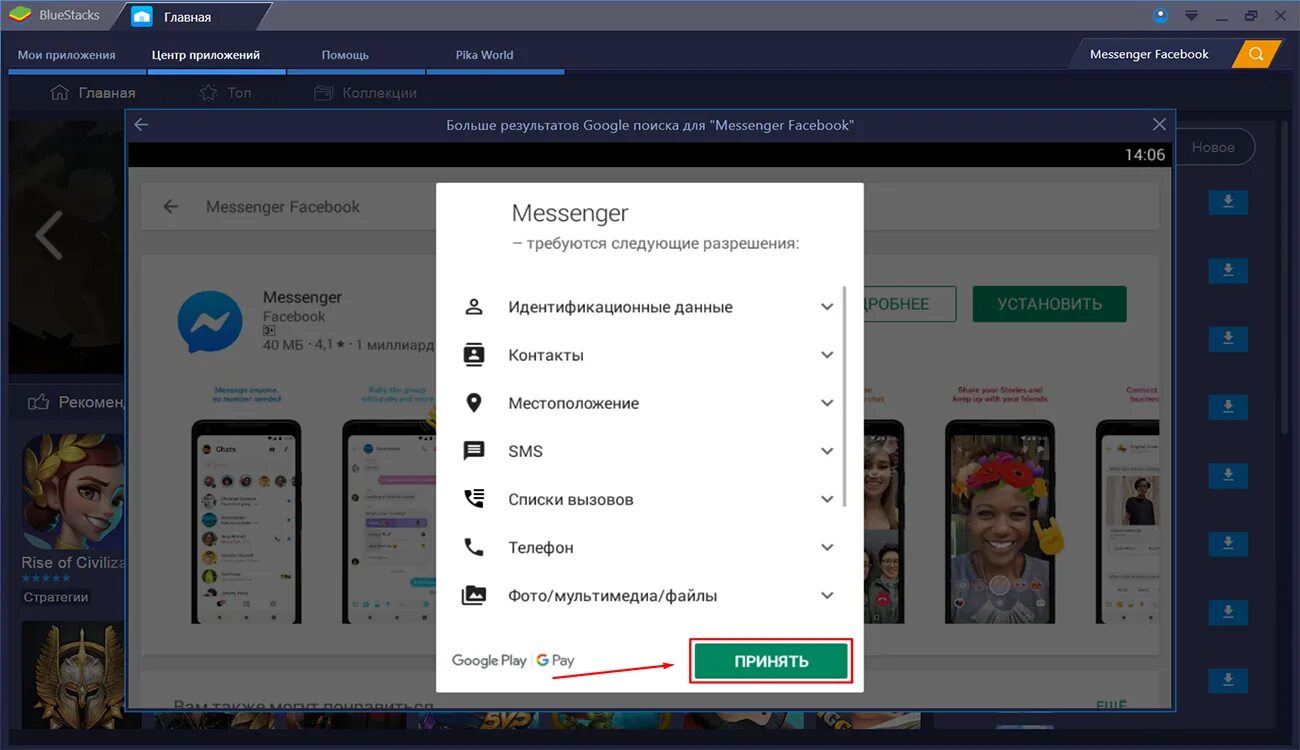
Task: Click the contacts card icon
Action: [x=474, y=354]
